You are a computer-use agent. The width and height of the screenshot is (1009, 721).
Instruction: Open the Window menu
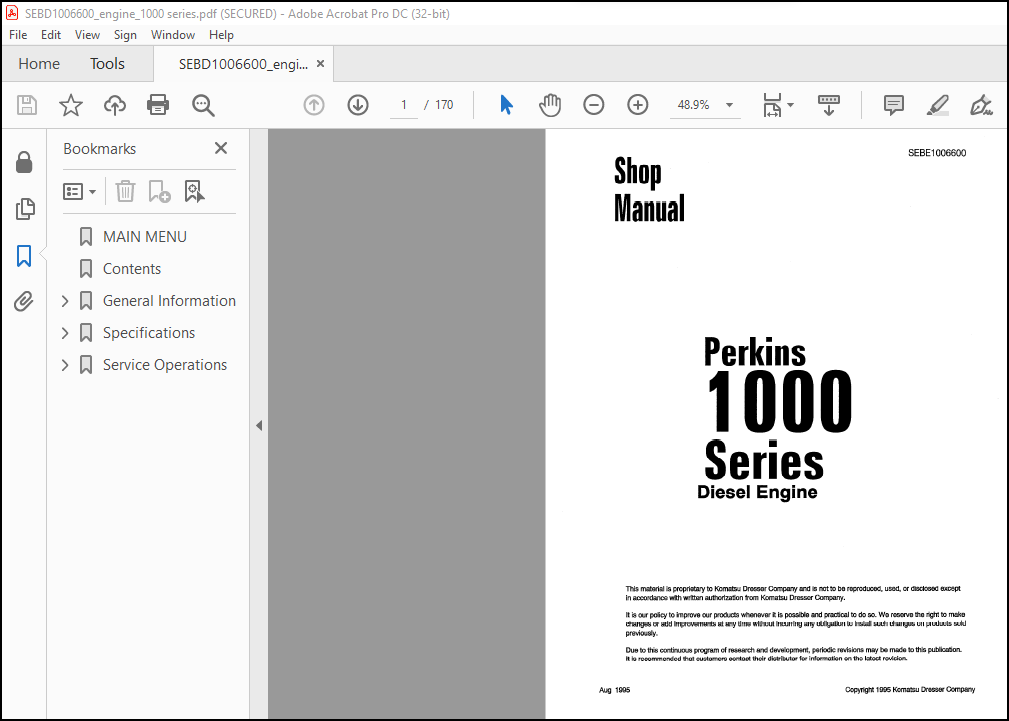click(x=172, y=35)
